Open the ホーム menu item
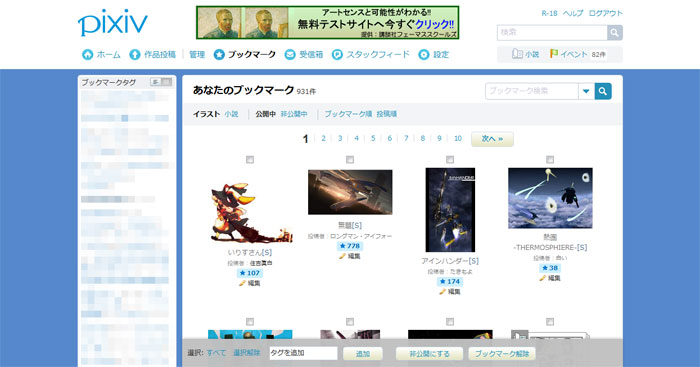700x367 pixels. (108, 54)
